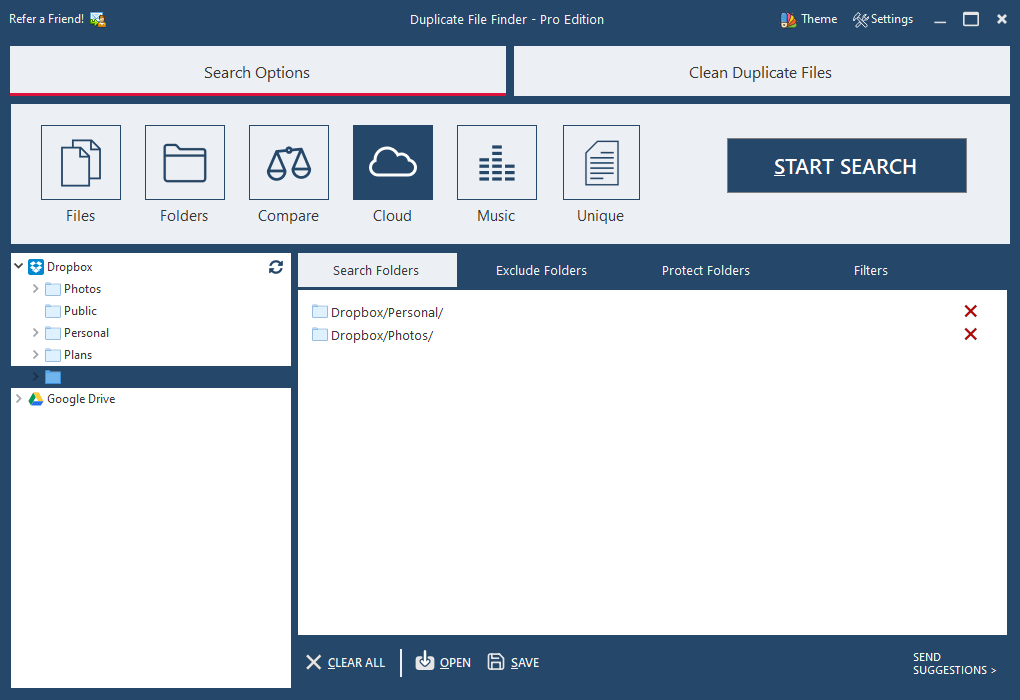The height and width of the screenshot is (700, 1020).
Task: Maximize the Duplicate File Finder window
Action: [971, 20]
